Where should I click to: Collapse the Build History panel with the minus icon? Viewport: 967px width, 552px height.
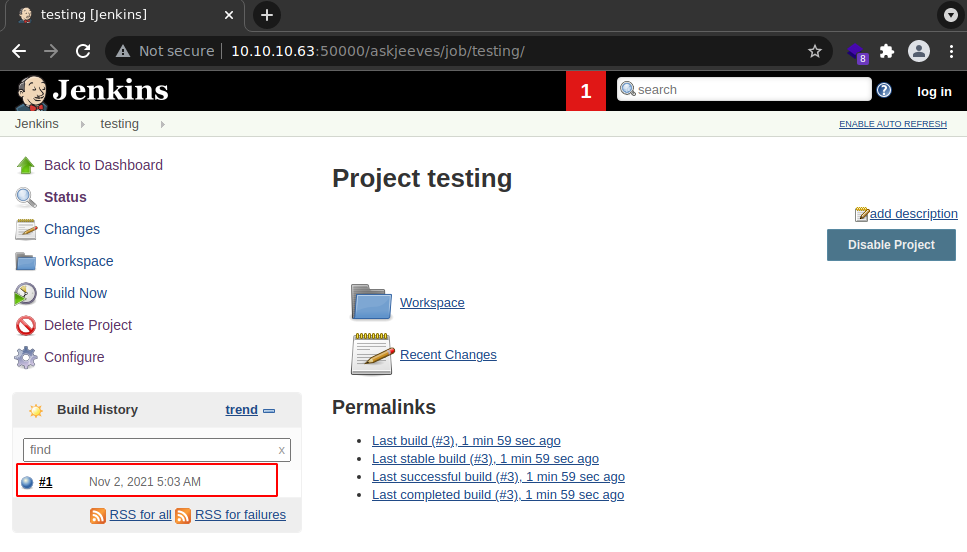coord(269,410)
